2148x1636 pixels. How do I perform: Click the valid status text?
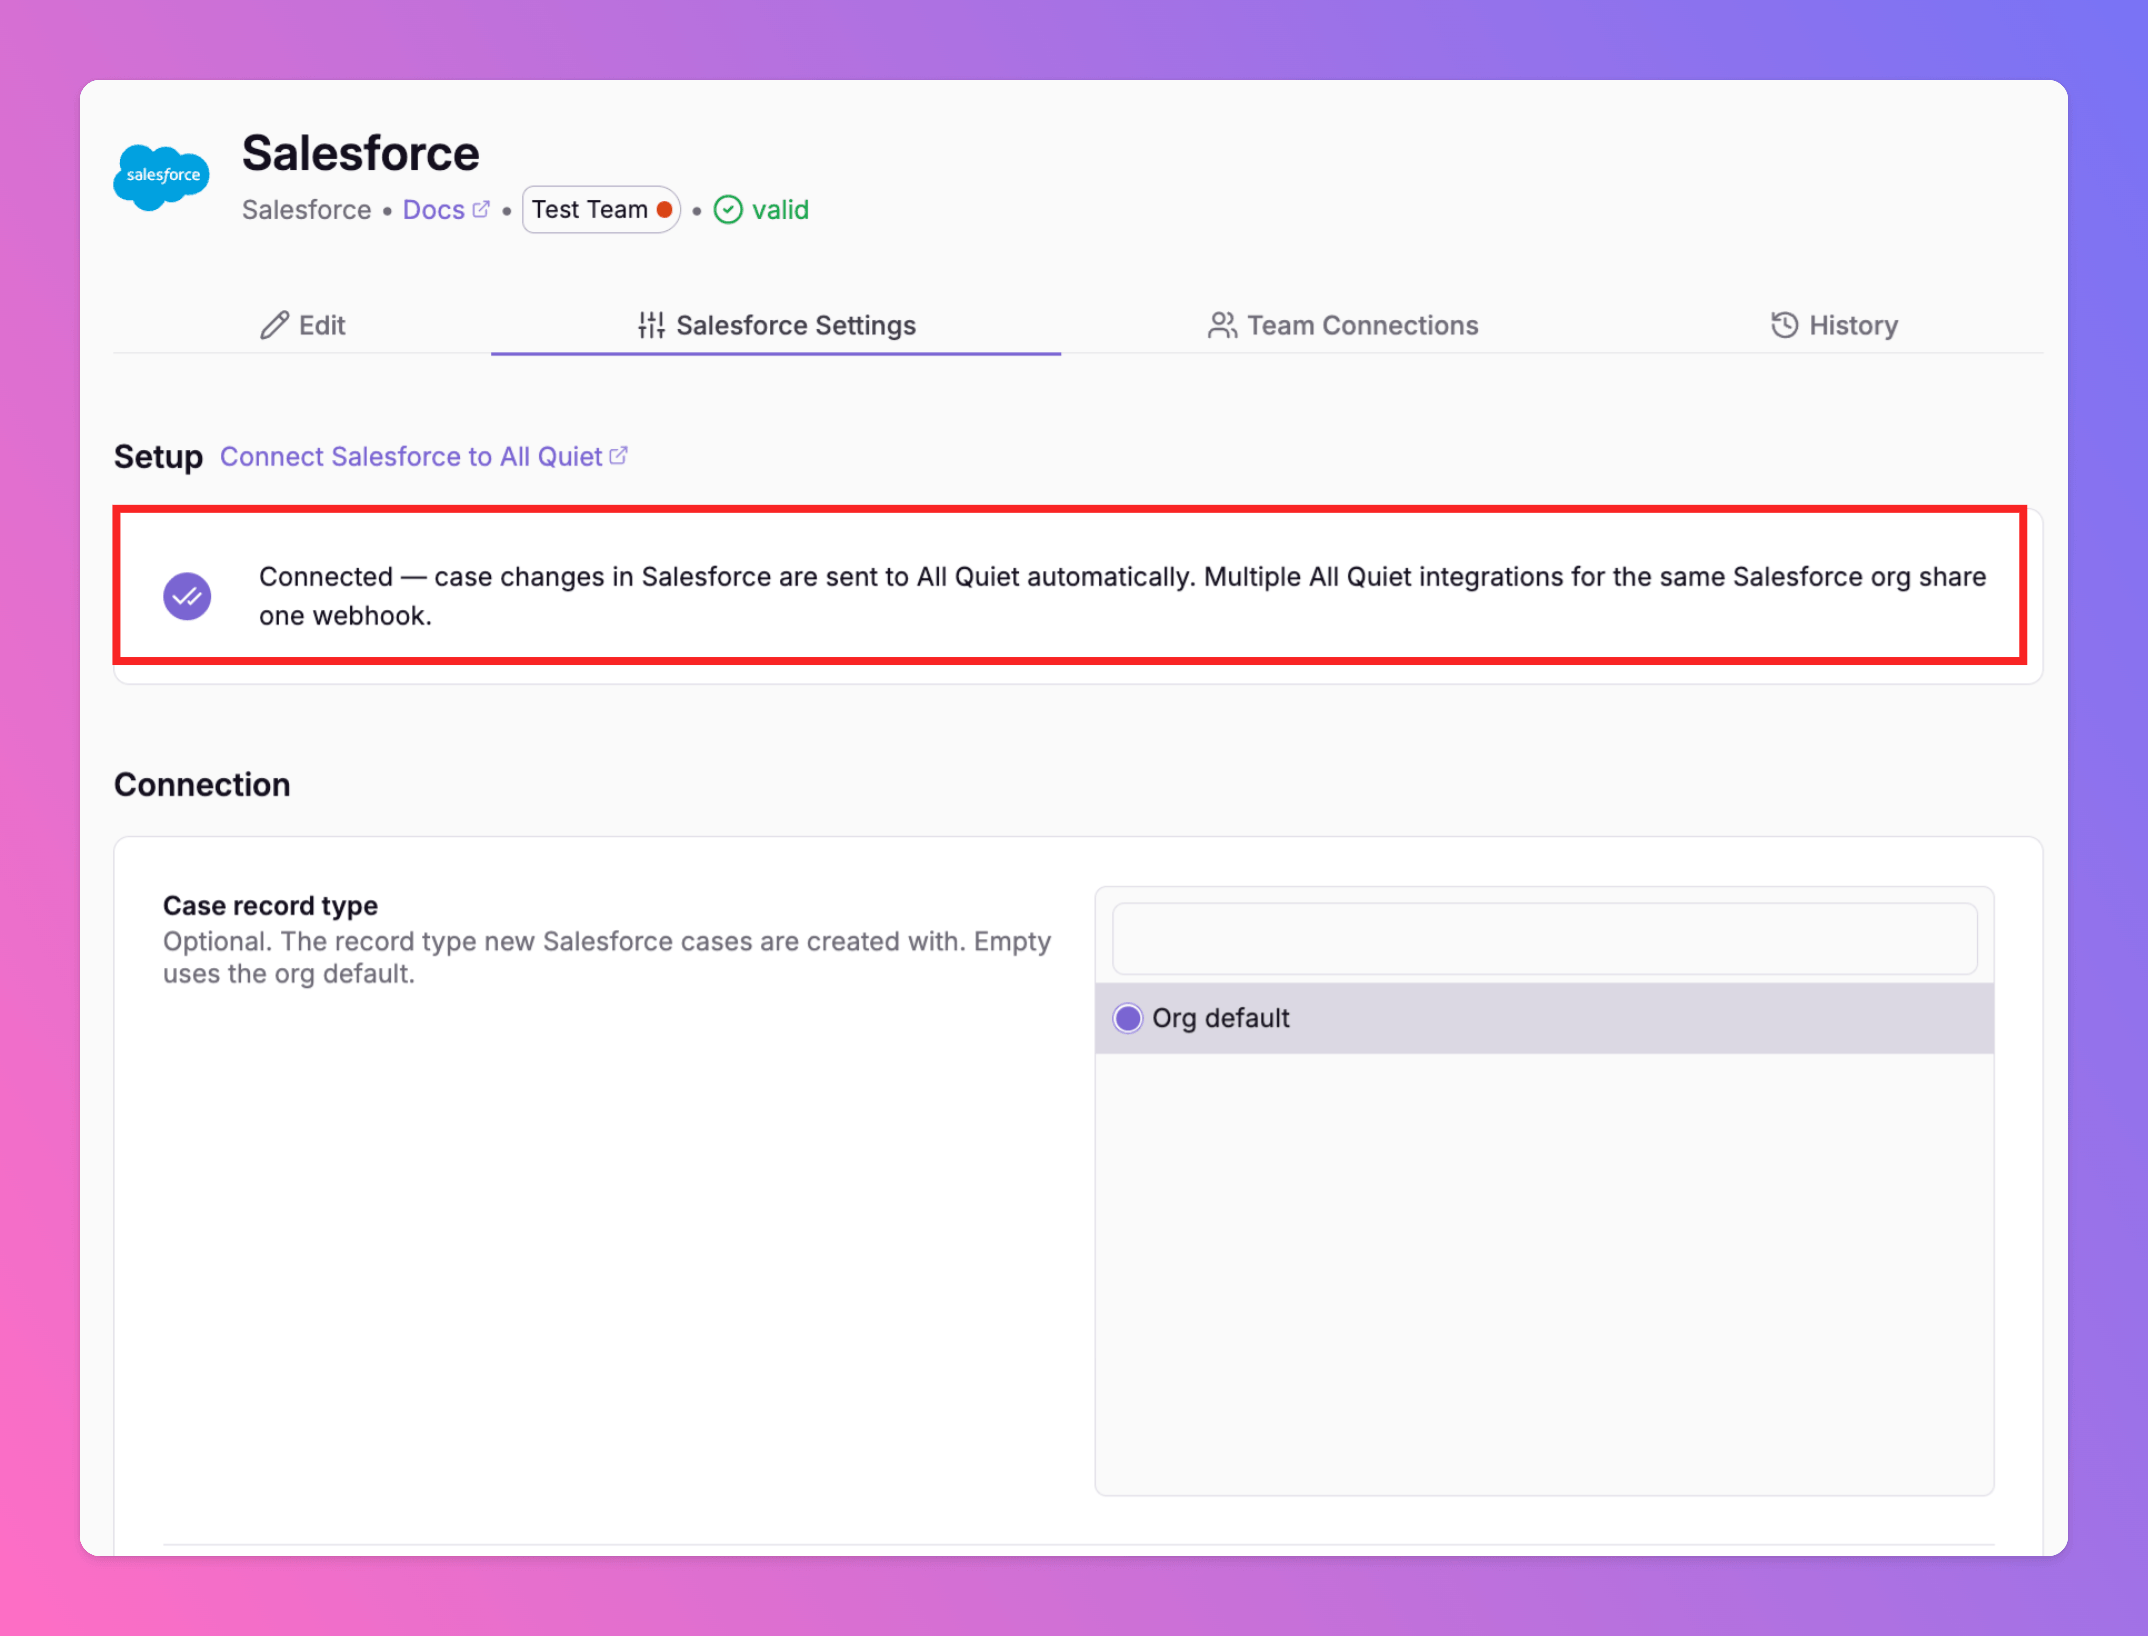[x=780, y=210]
